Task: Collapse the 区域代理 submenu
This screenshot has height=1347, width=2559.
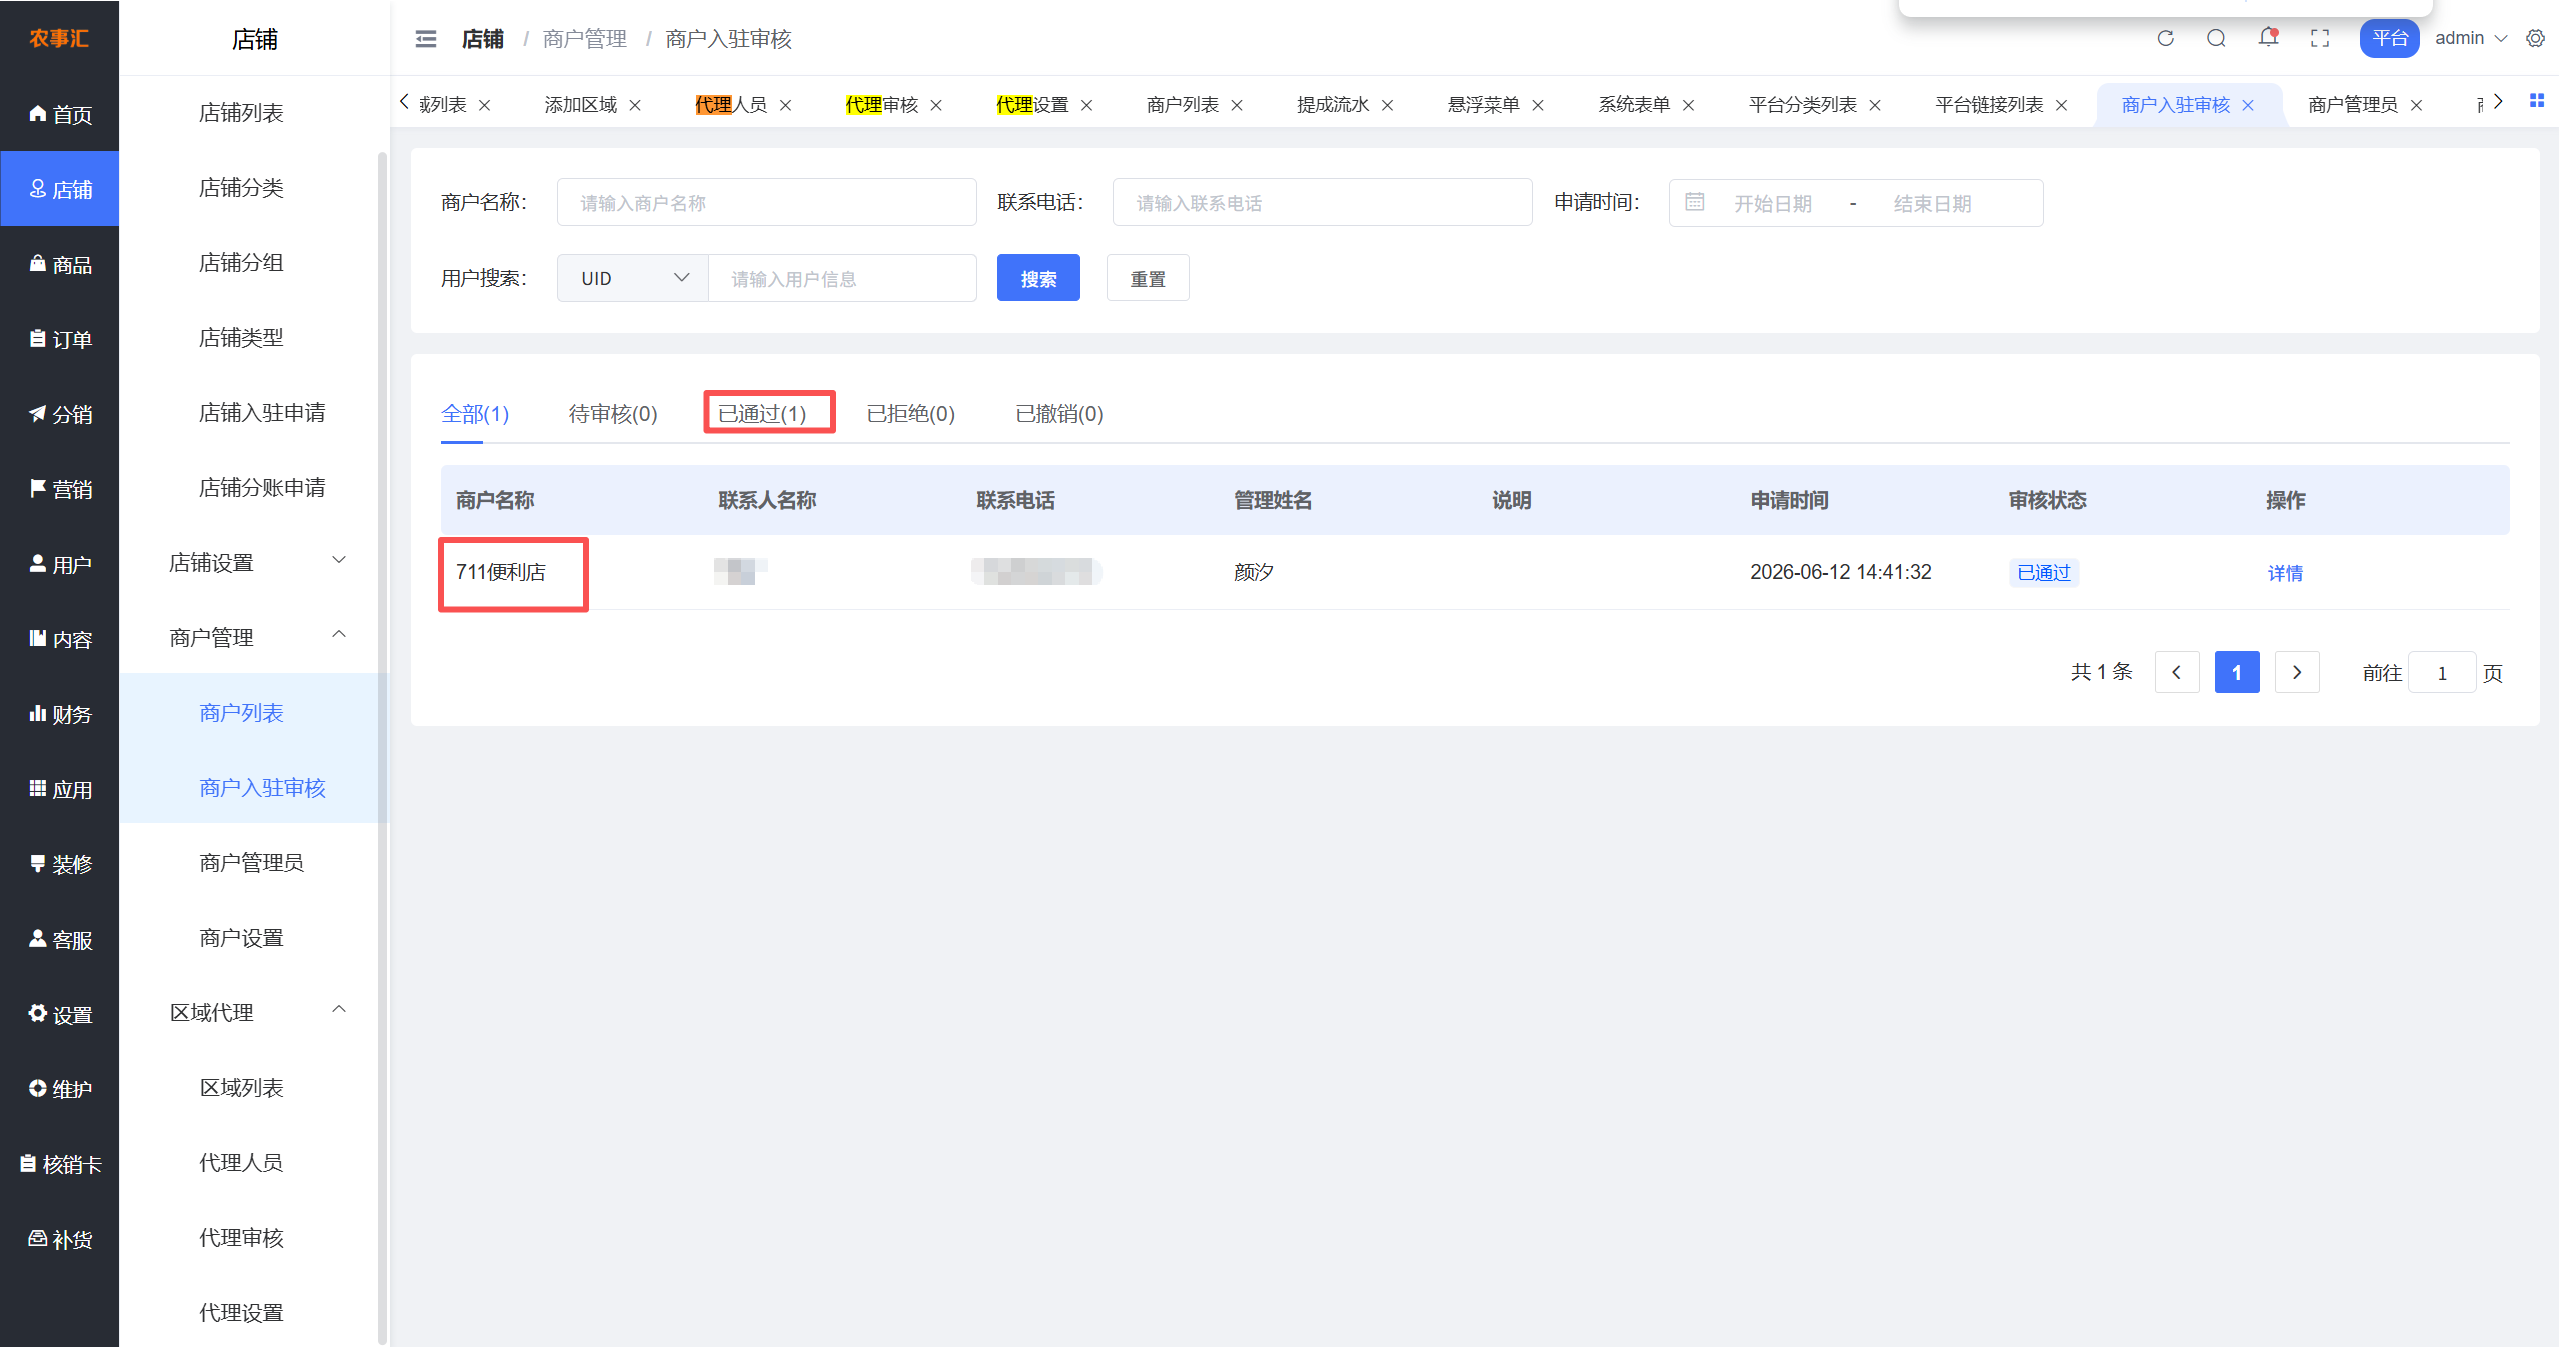Action: pos(254,1012)
